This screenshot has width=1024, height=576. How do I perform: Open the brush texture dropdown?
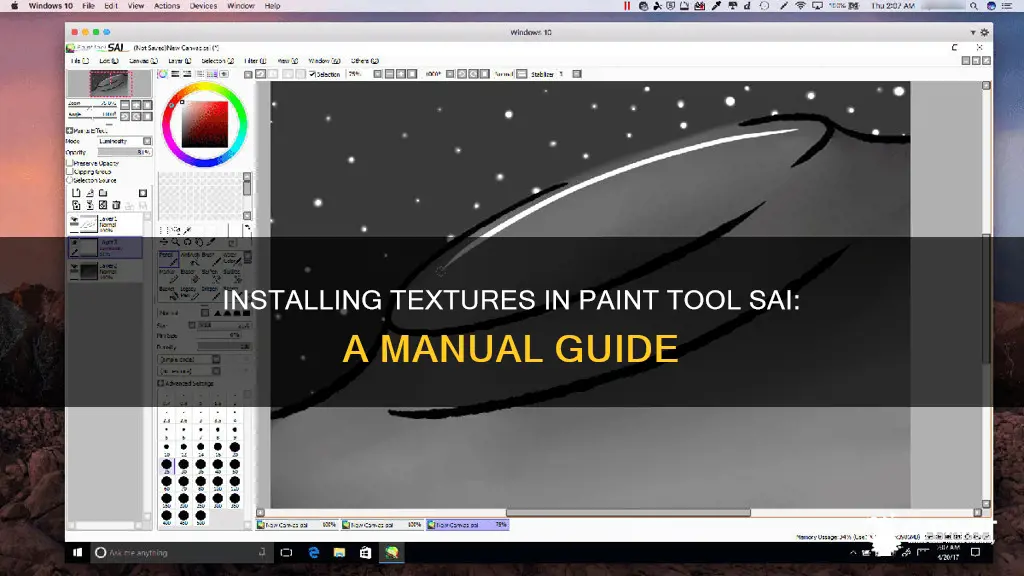pos(189,371)
